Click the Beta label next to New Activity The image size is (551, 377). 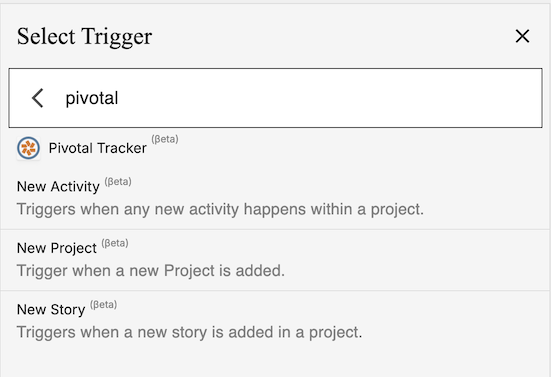118,182
